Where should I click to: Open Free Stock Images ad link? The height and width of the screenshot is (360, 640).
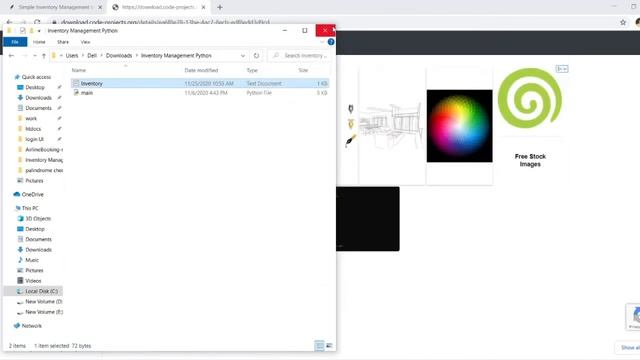[530, 160]
